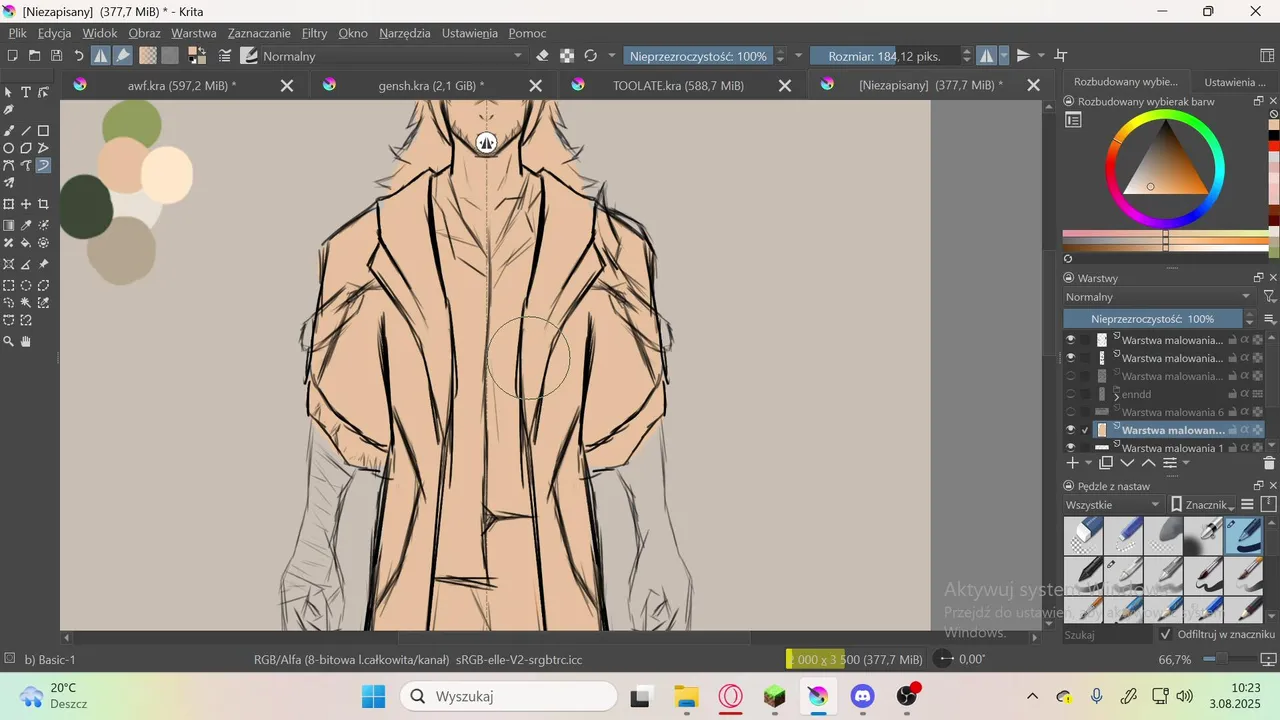Toggle eraser mode
The width and height of the screenshot is (1280, 720).
pyautogui.click(x=542, y=56)
